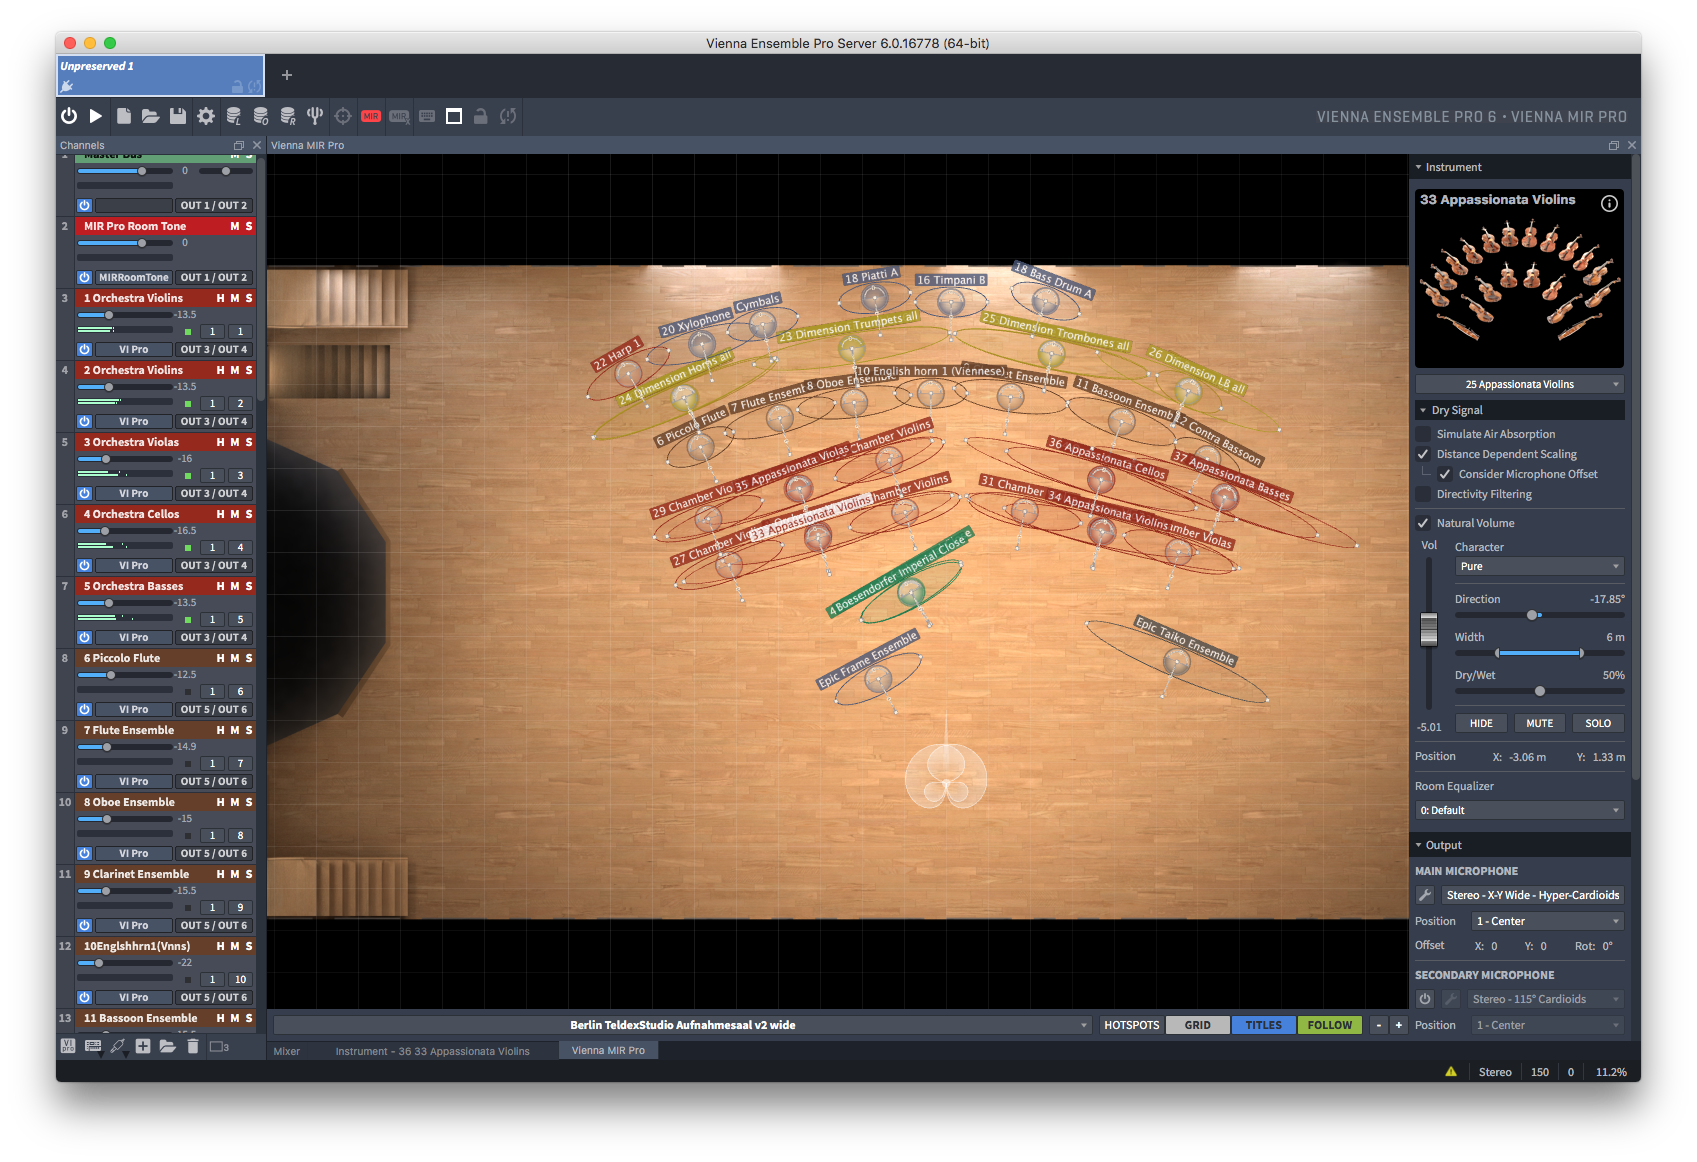Image resolution: width=1697 pixels, height=1162 pixels.
Task: Collapse the Output section
Action: tap(1419, 845)
